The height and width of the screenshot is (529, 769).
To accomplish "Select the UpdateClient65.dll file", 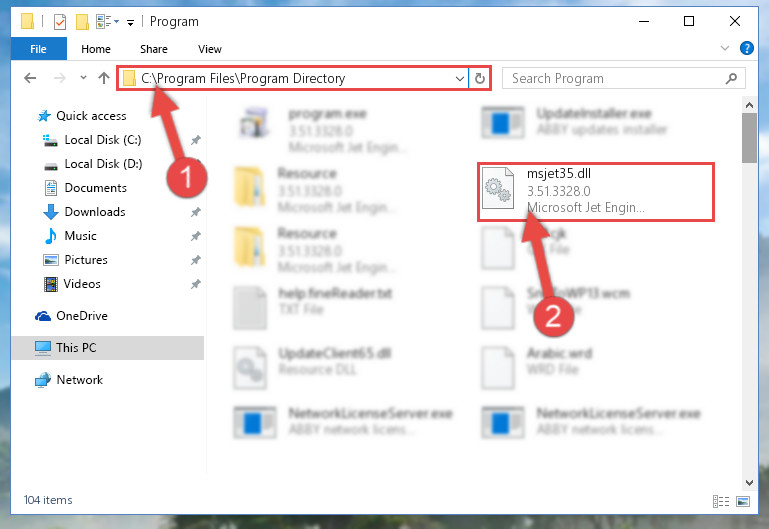I will pyautogui.click(x=314, y=367).
